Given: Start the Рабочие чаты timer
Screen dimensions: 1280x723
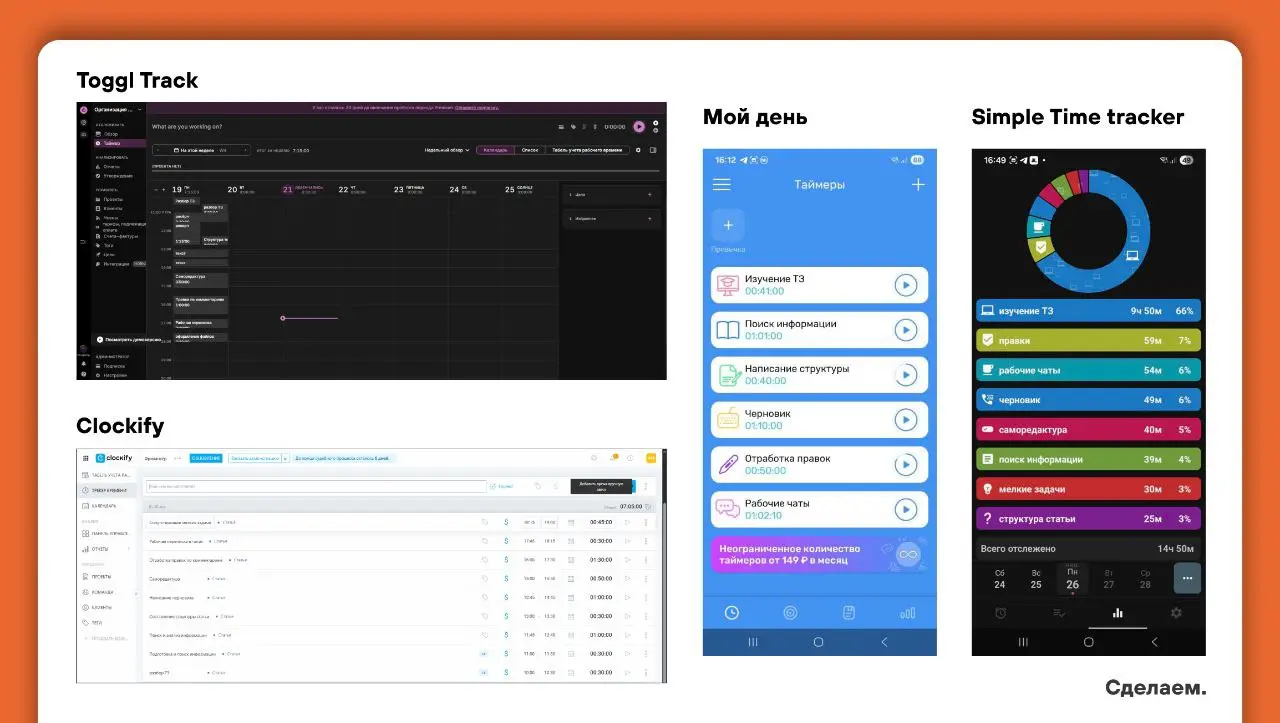Looking at the screenshot, I should [905, 510].
